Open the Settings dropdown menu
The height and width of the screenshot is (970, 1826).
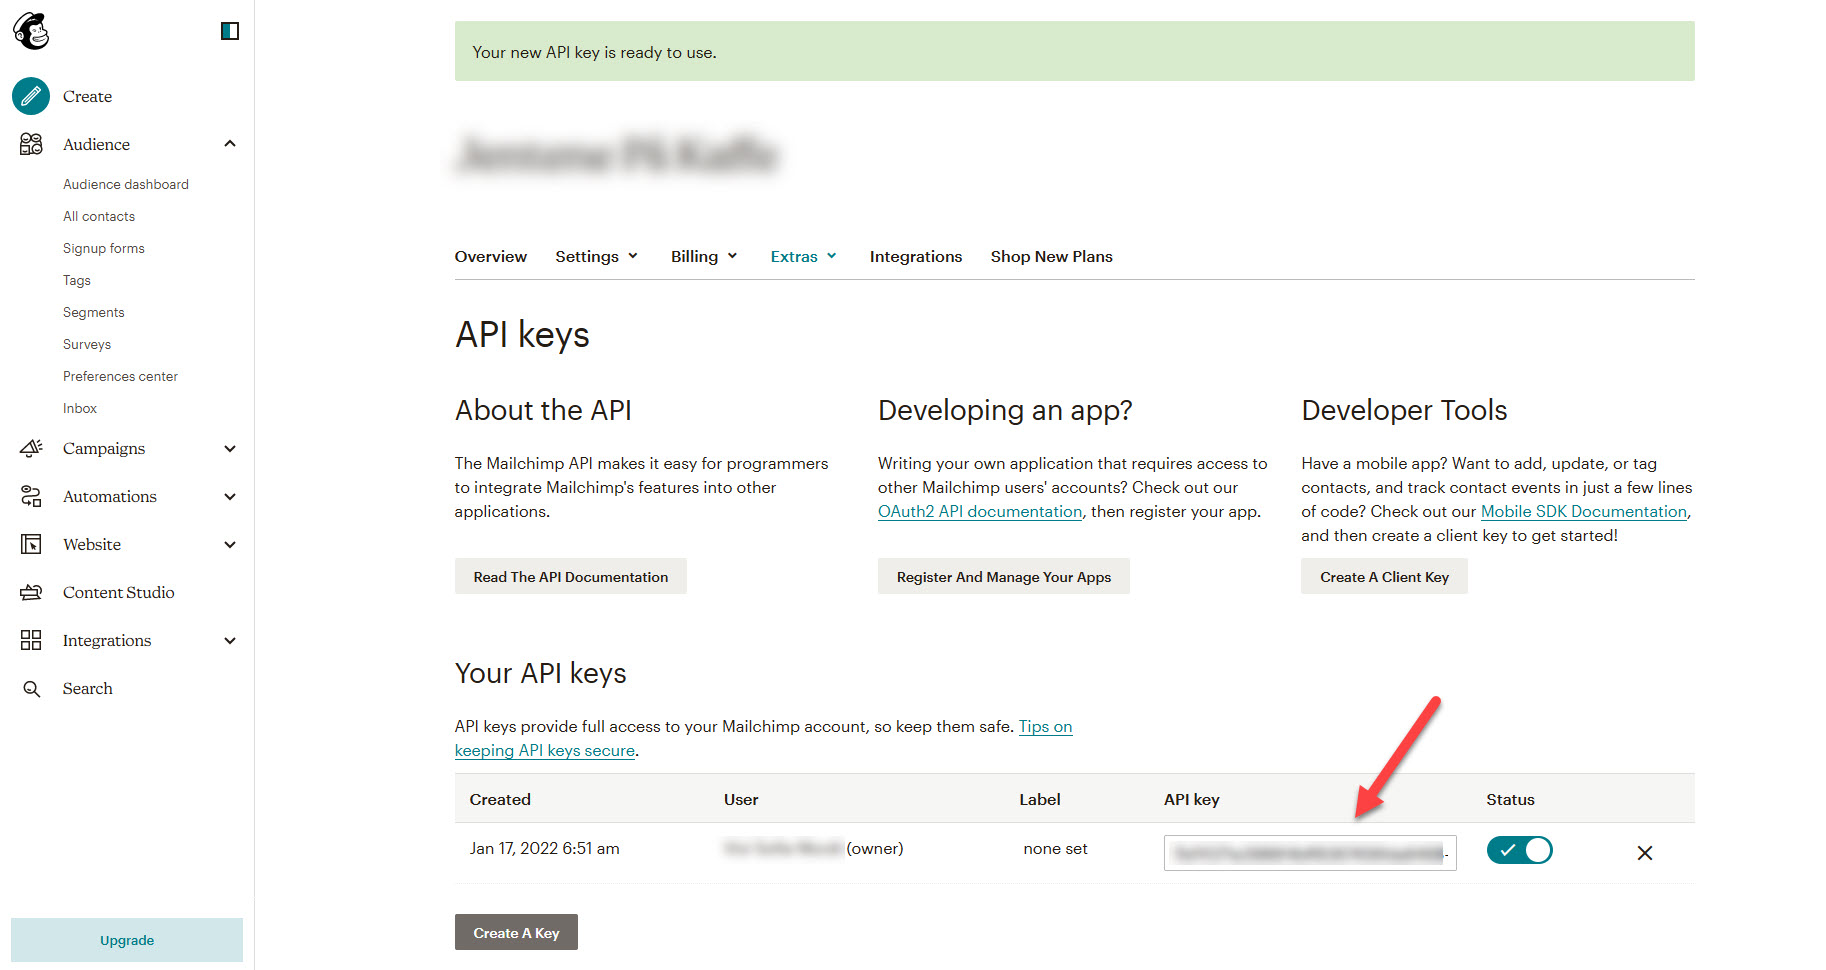tap(596, 257)
